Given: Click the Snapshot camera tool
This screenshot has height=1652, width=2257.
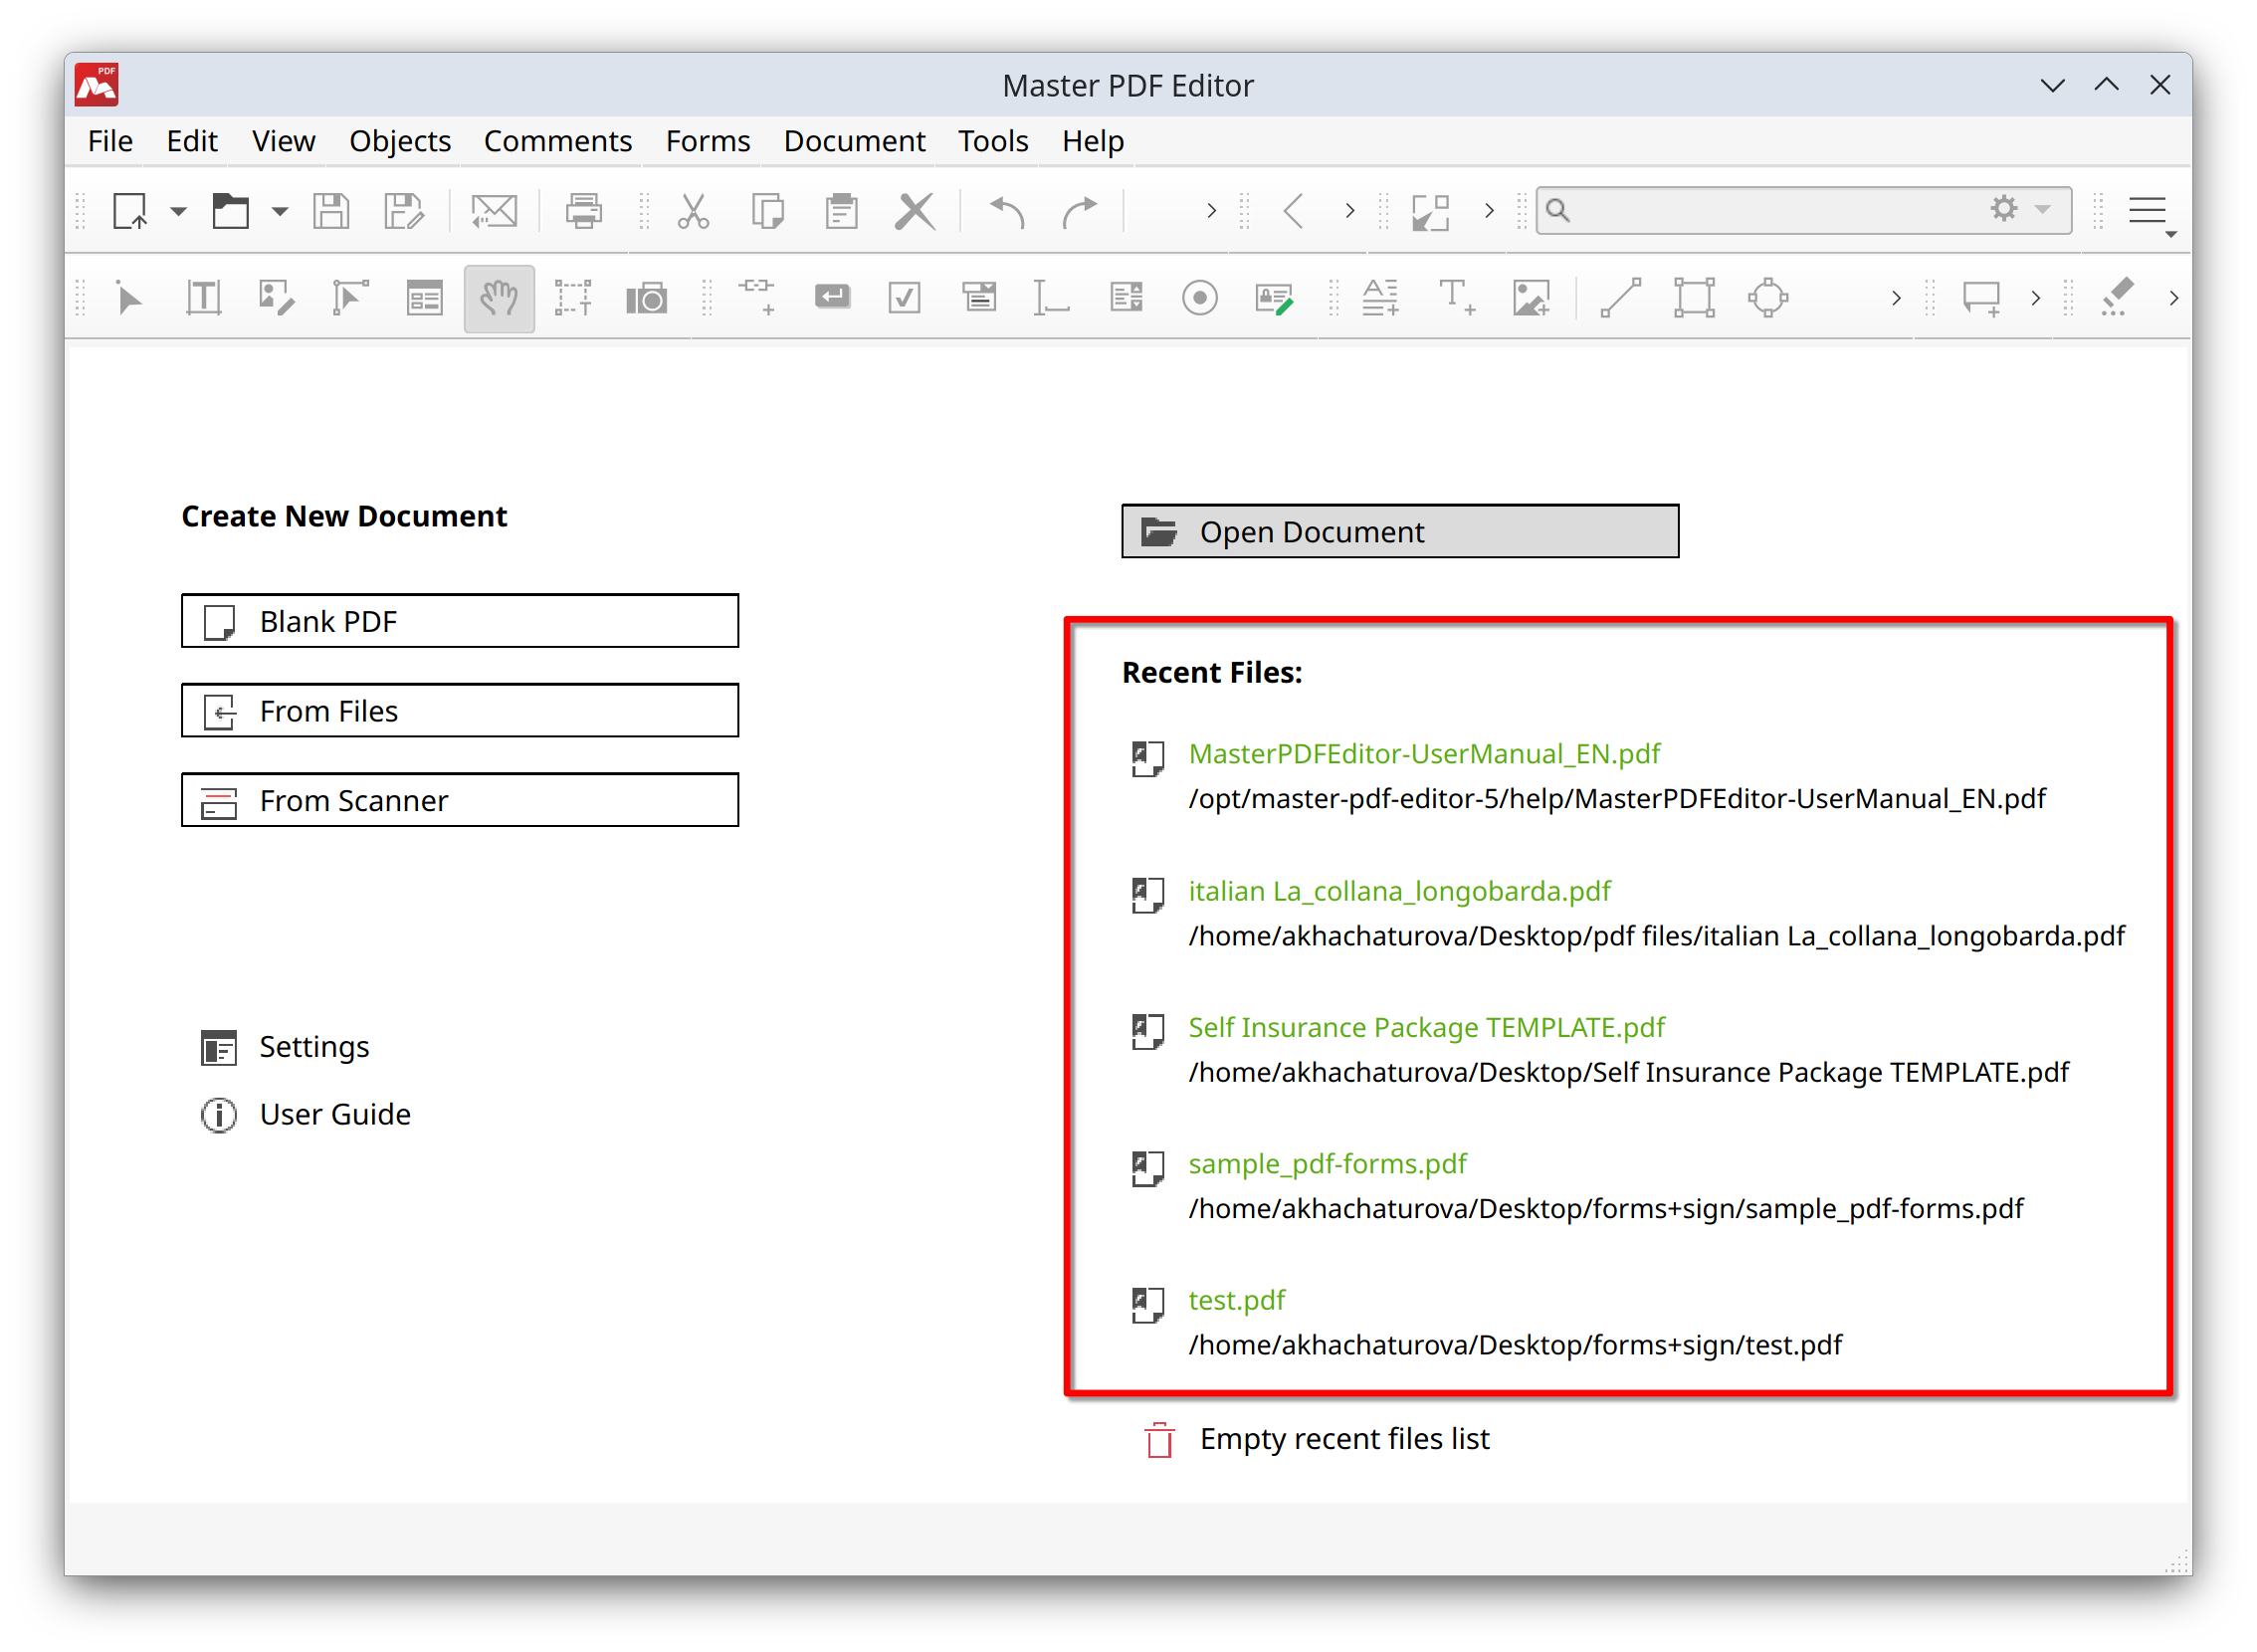Looking at the screenshot, I should click(647, 298).
